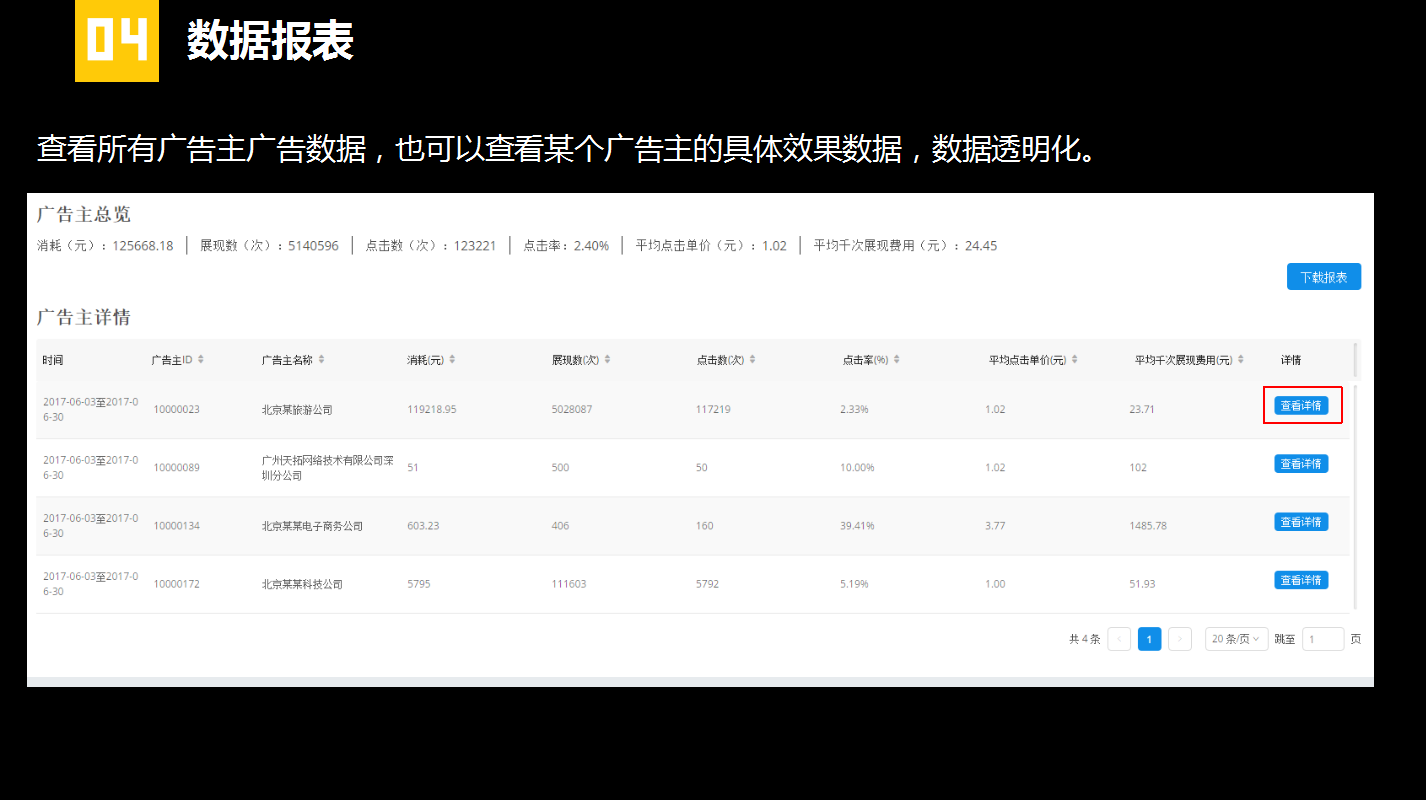Click the 3.77 average click price
This screenshot has height=800, width=1426.
click(x=995, y=526)
